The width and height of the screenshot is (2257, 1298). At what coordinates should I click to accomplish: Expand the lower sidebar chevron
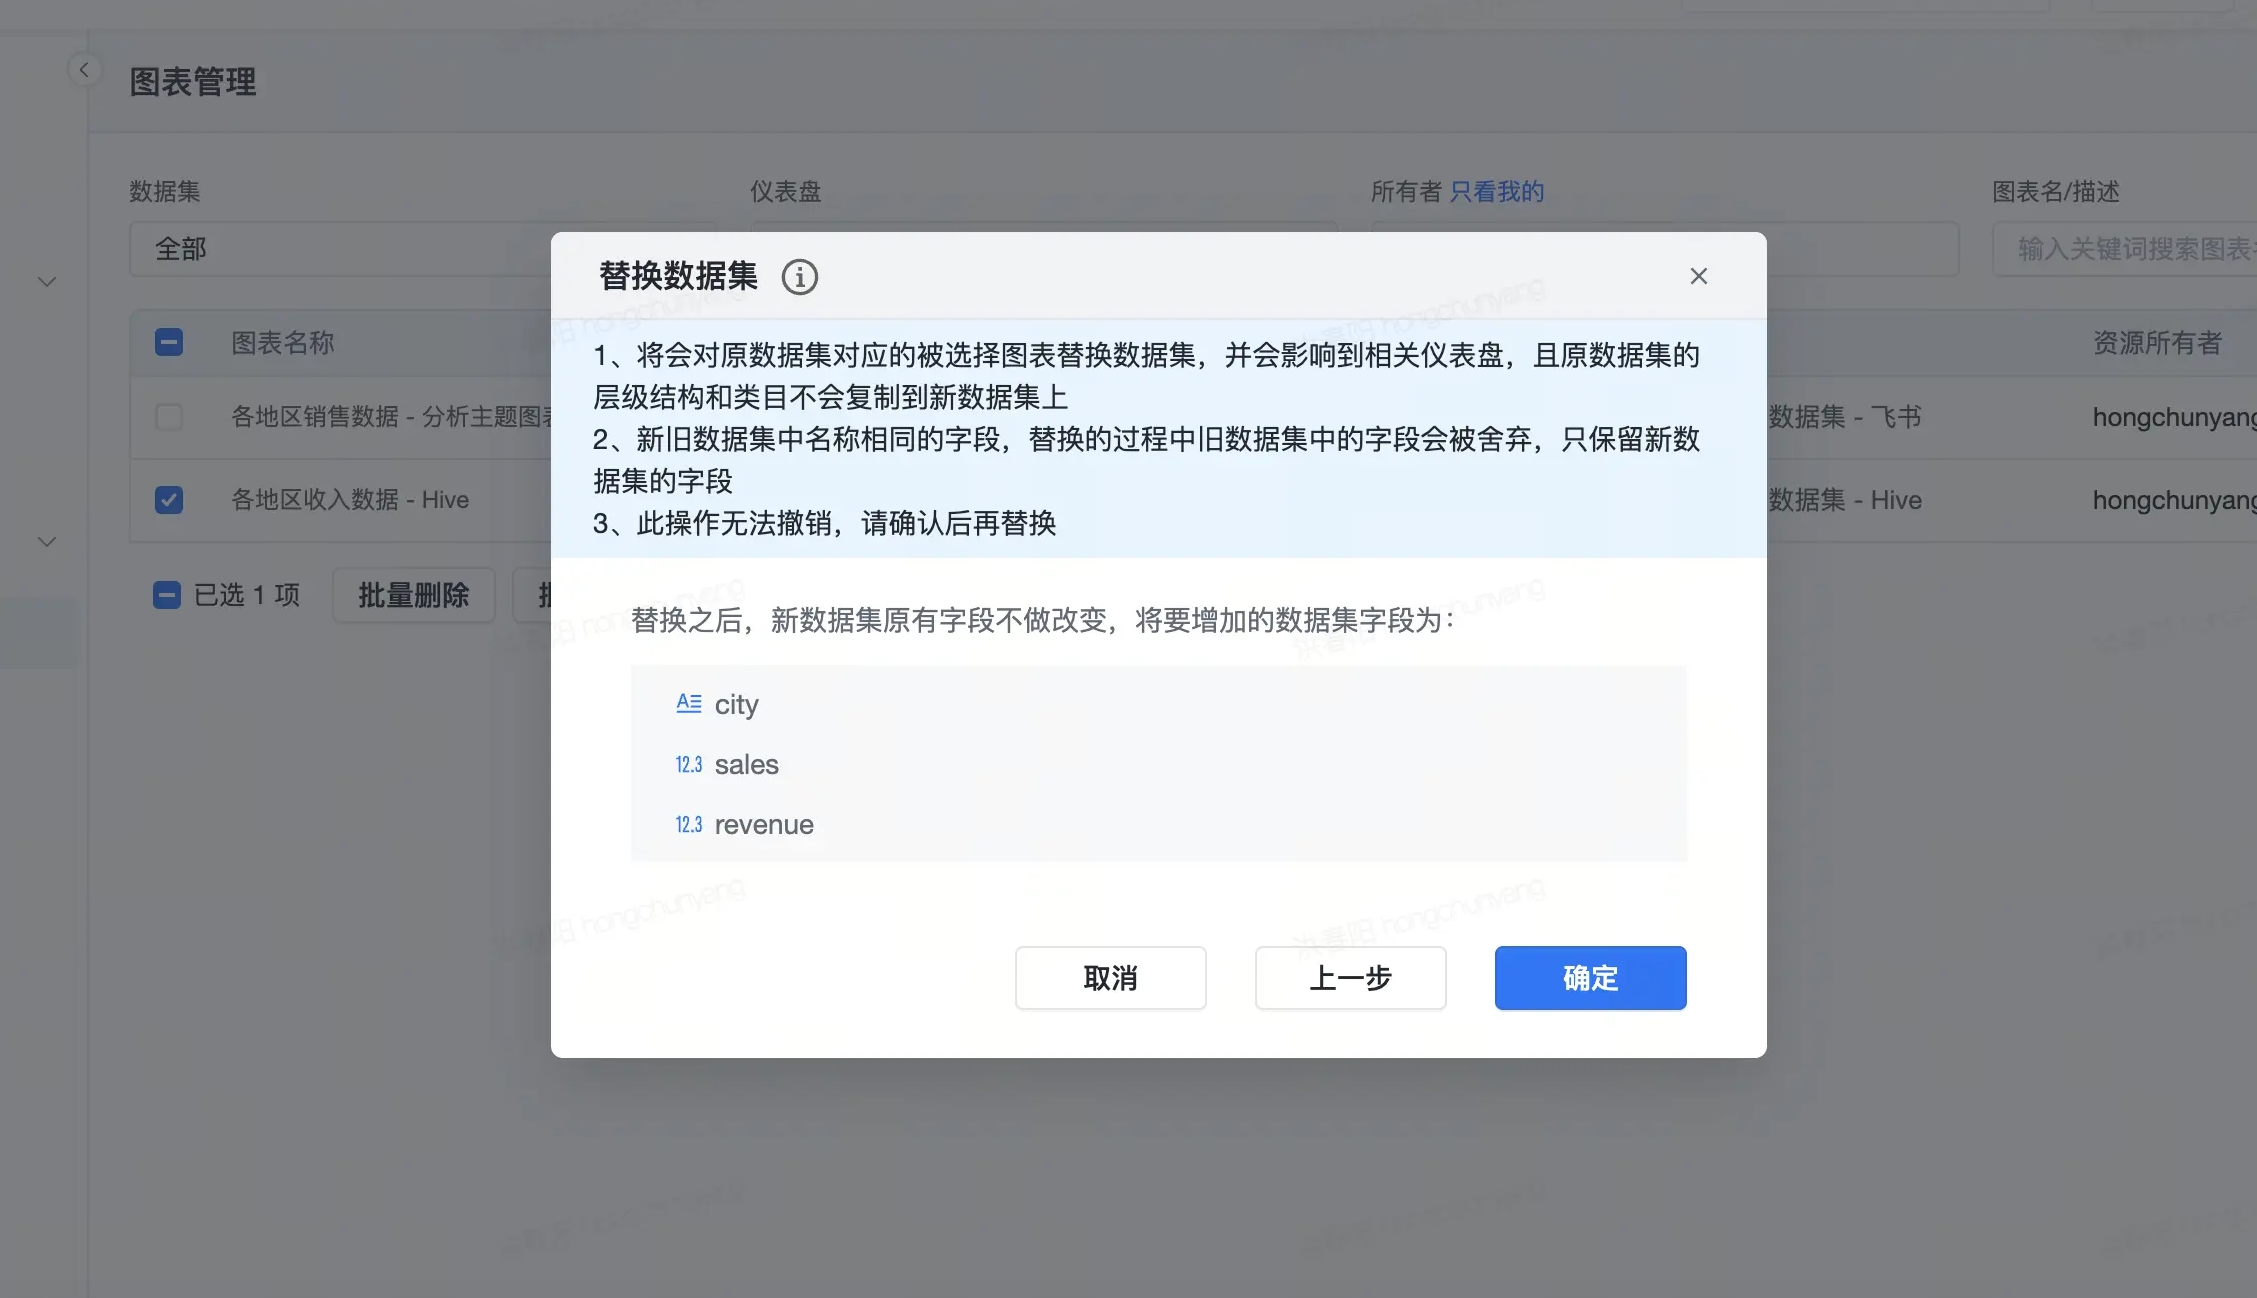click(x=46, y=542)
